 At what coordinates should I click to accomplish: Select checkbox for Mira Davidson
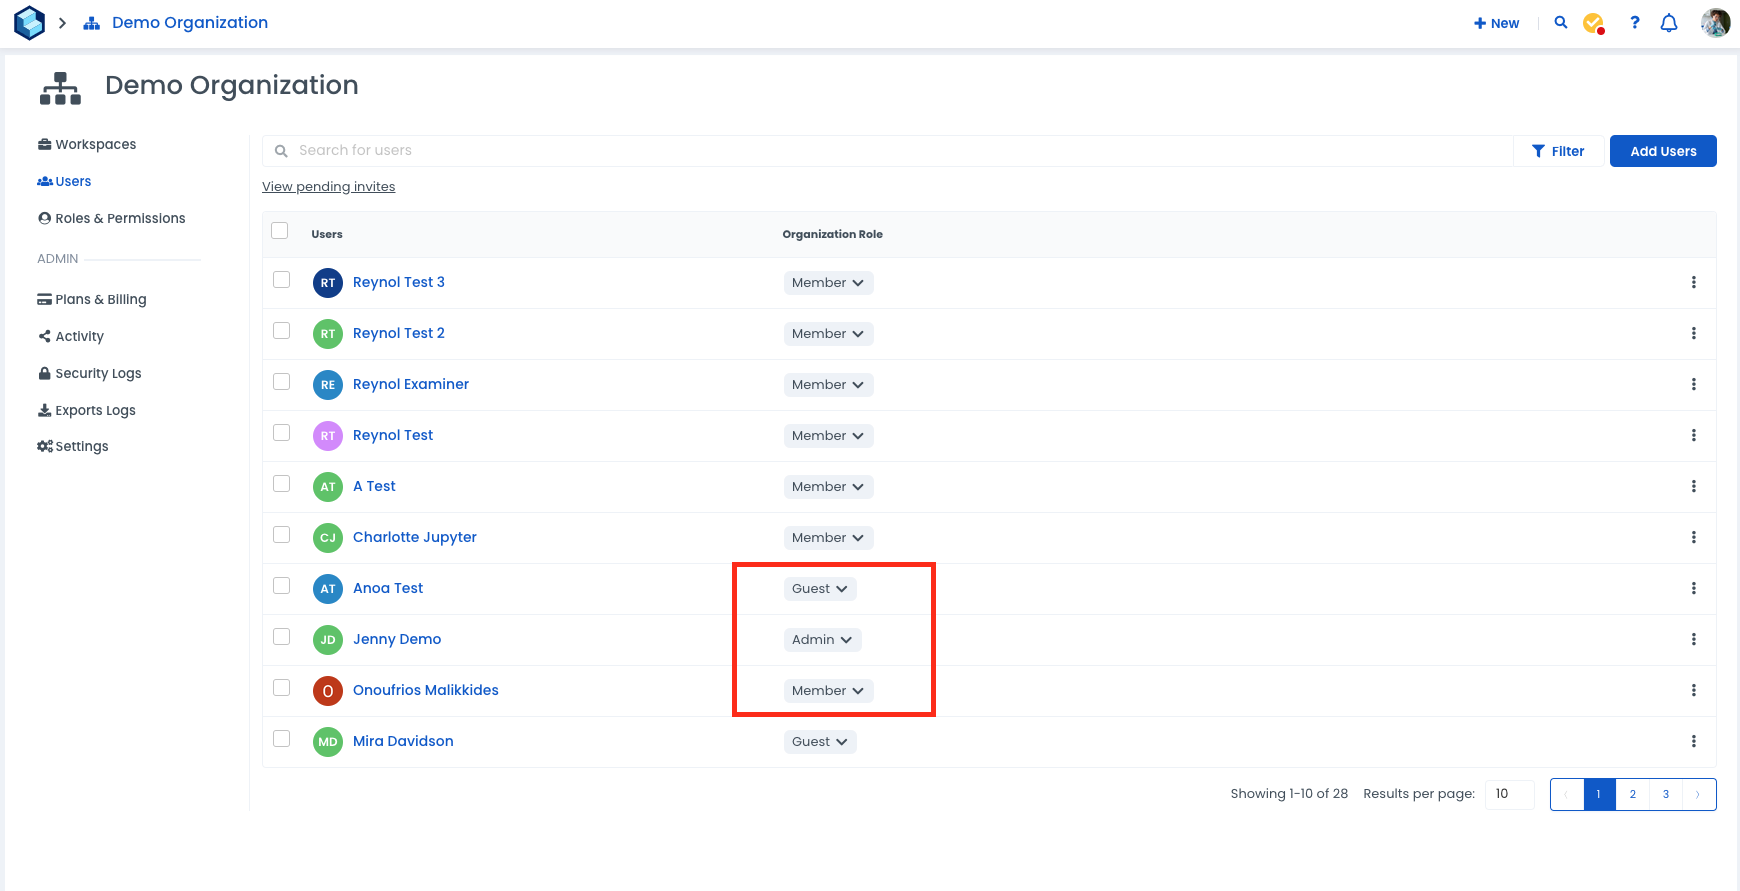tap(282, 739)
